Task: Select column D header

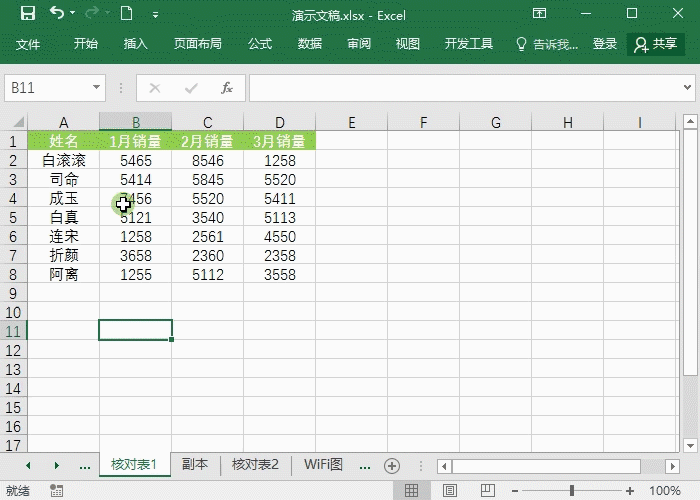Action: [279, 122]
